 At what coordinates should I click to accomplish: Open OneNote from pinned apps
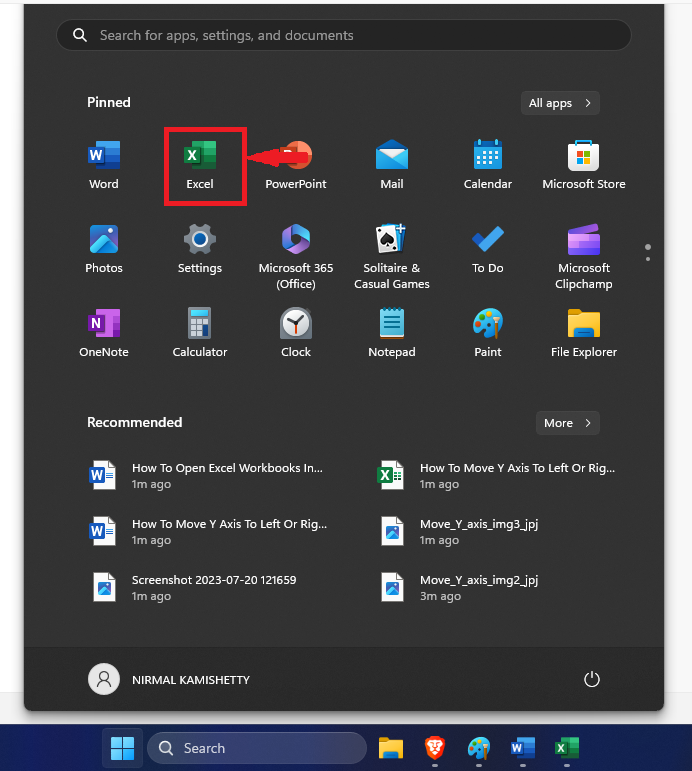click(104, 333)
